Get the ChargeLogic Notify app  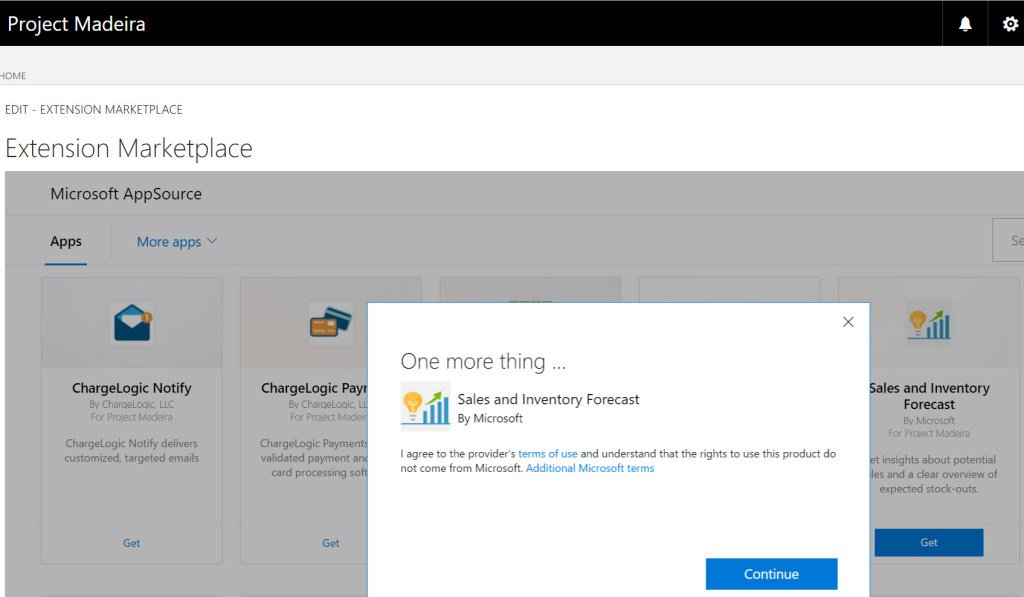pos(131,543)
